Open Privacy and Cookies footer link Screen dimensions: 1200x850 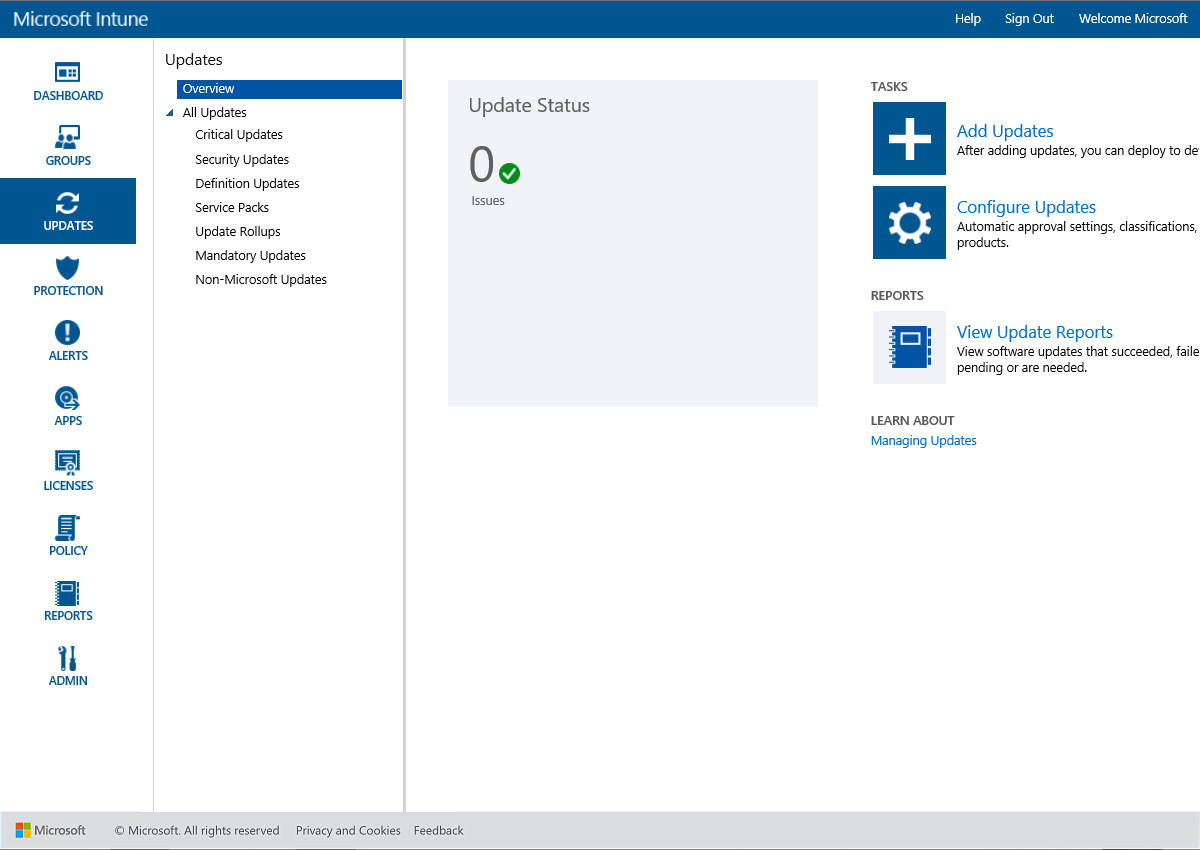pos(348,831)
